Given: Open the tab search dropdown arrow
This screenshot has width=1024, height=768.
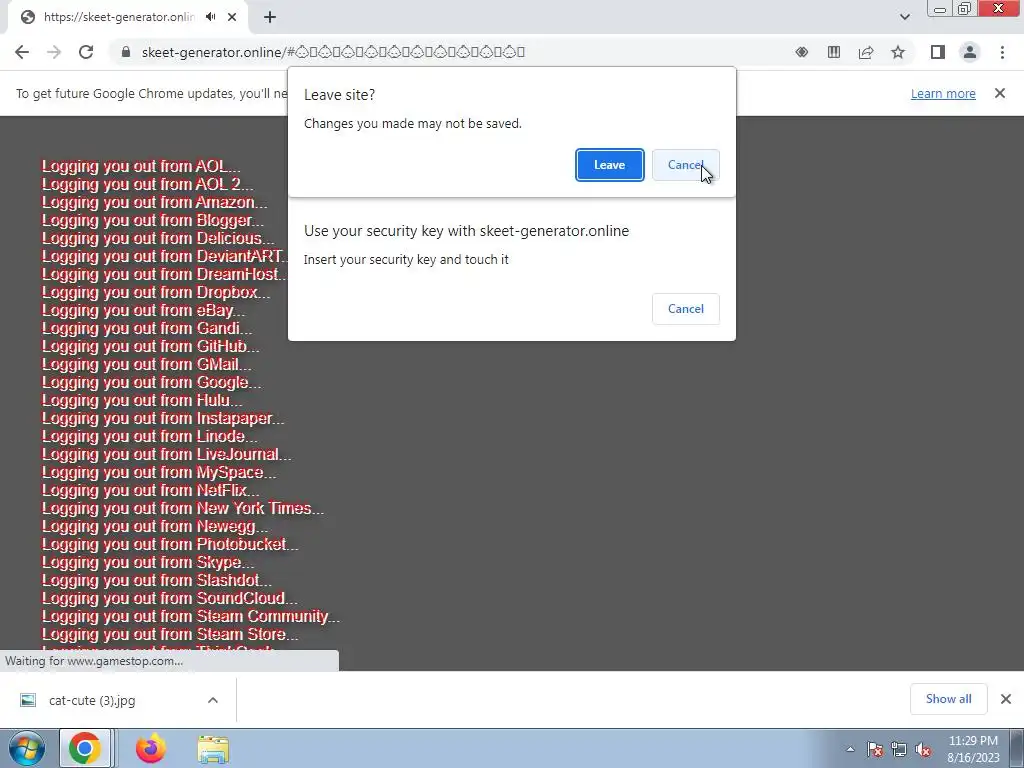Looking at the screenshot, I should (x=904, y=17).
